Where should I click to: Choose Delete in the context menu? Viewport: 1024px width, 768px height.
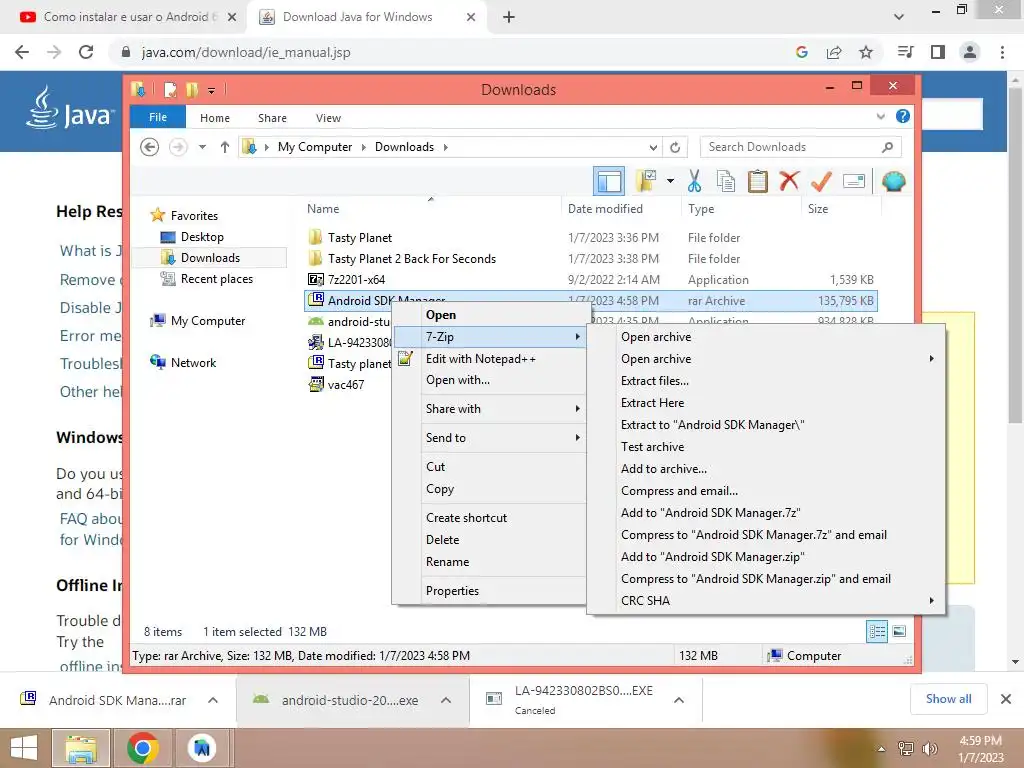[442, 540]
